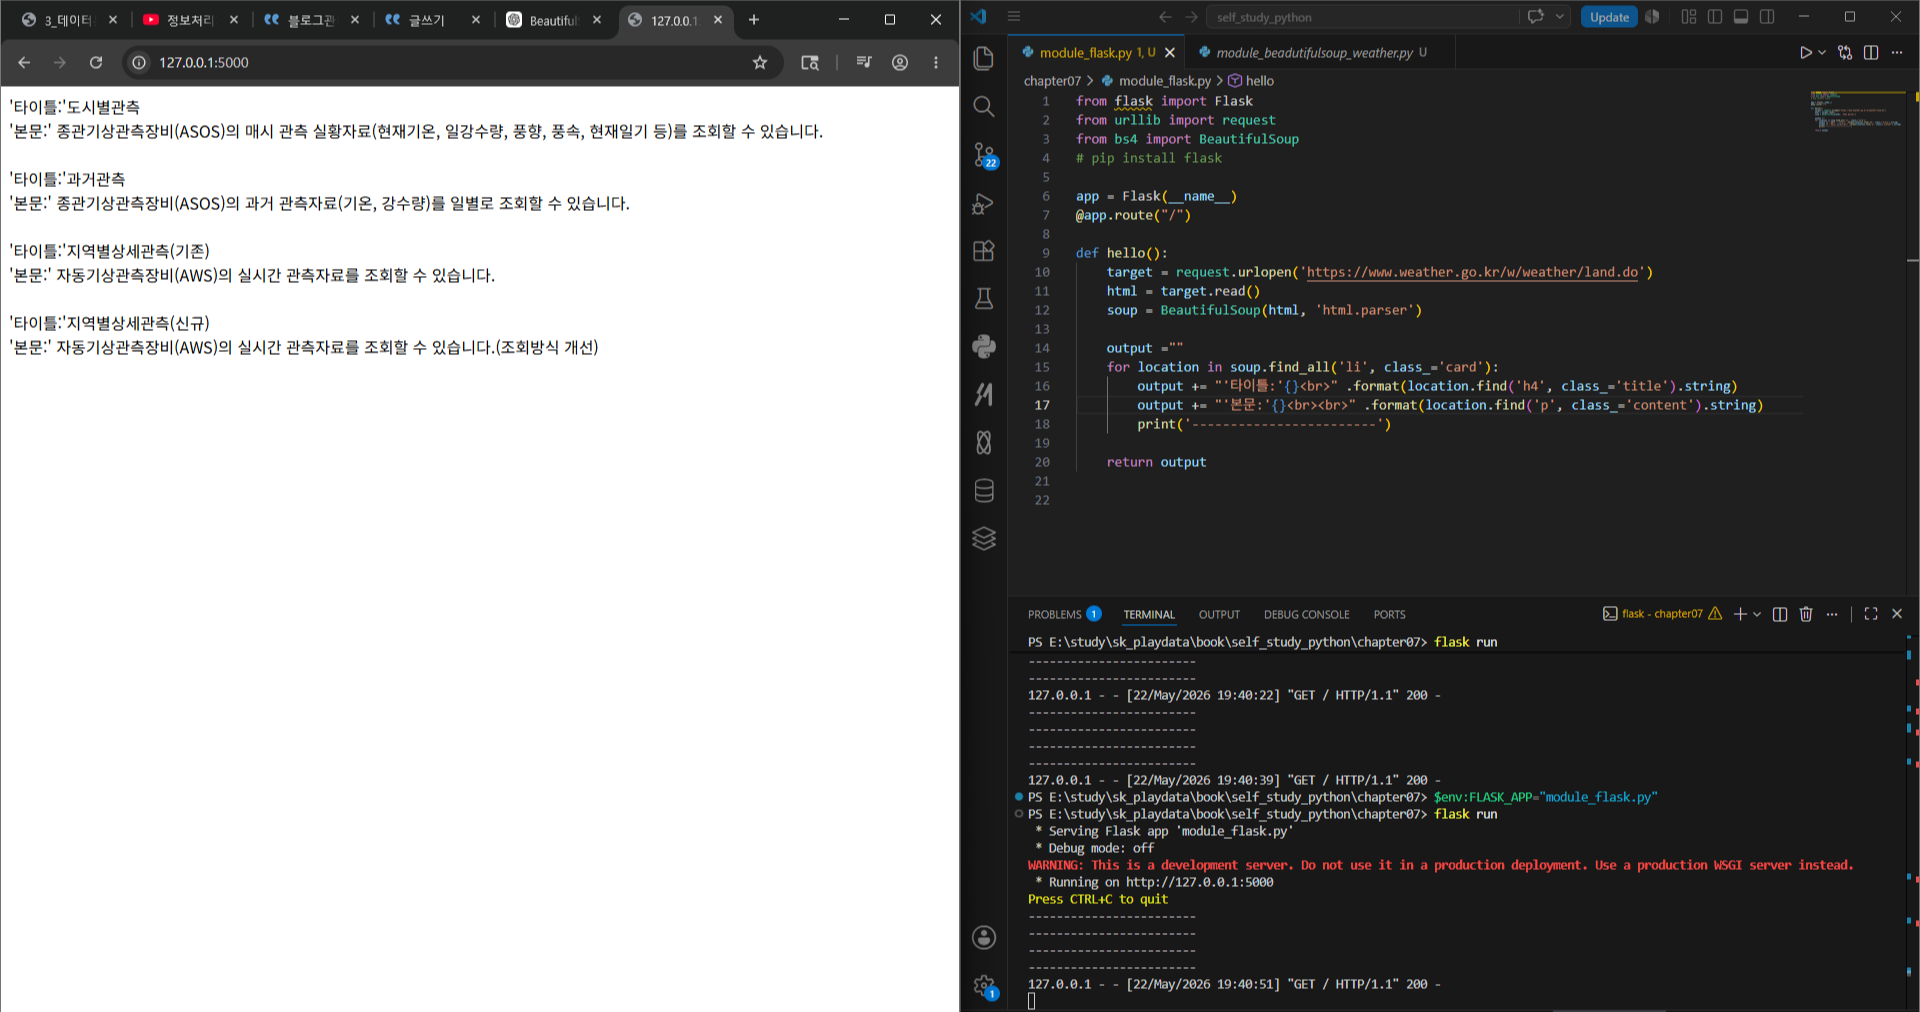View site information icon in address bar
This screenshot has width=1920, height=1012.
[139, 62]
